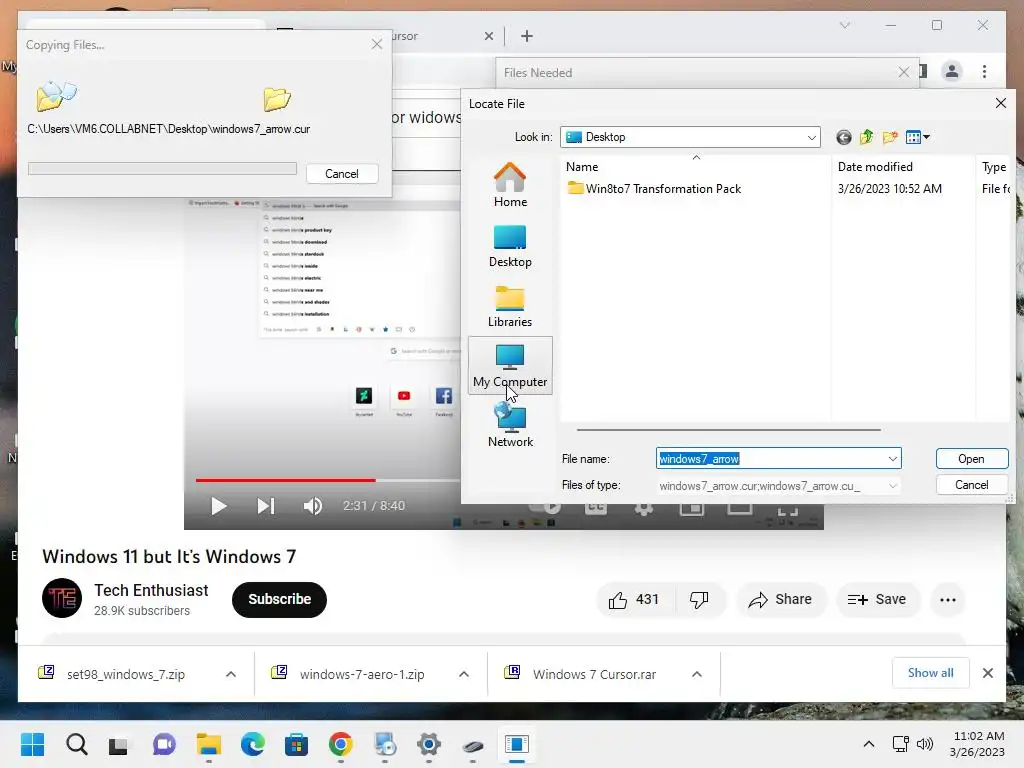Expand File name dropdown arrow
The image size is (1024, 768).
coord(893,458)
